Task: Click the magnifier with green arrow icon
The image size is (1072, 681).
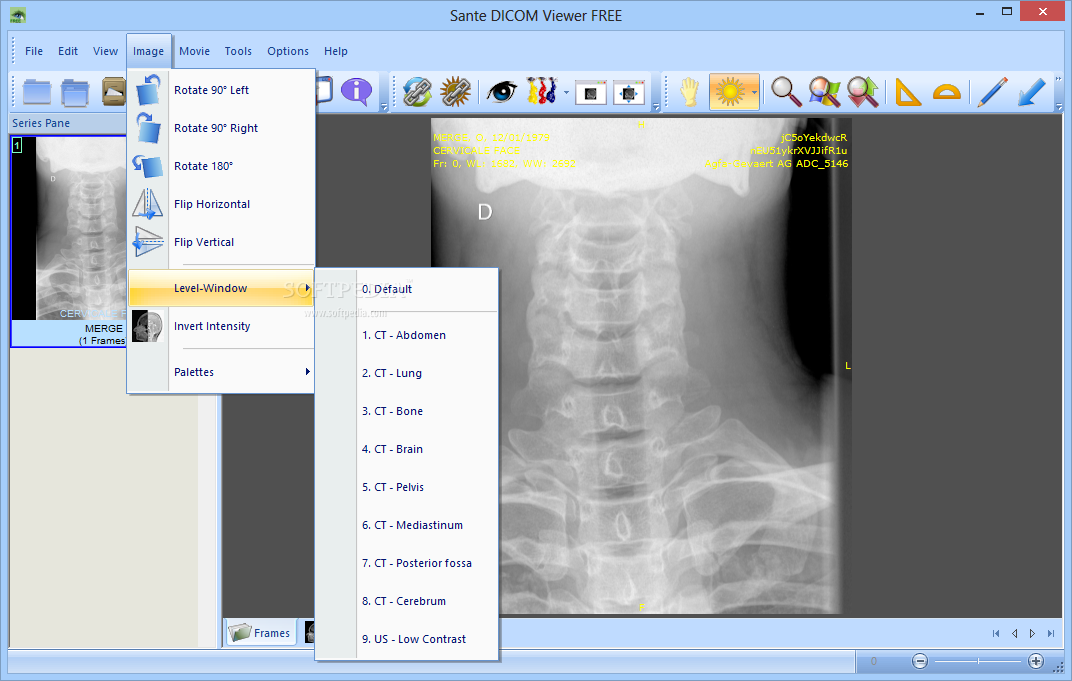Action: click(863, 92)
